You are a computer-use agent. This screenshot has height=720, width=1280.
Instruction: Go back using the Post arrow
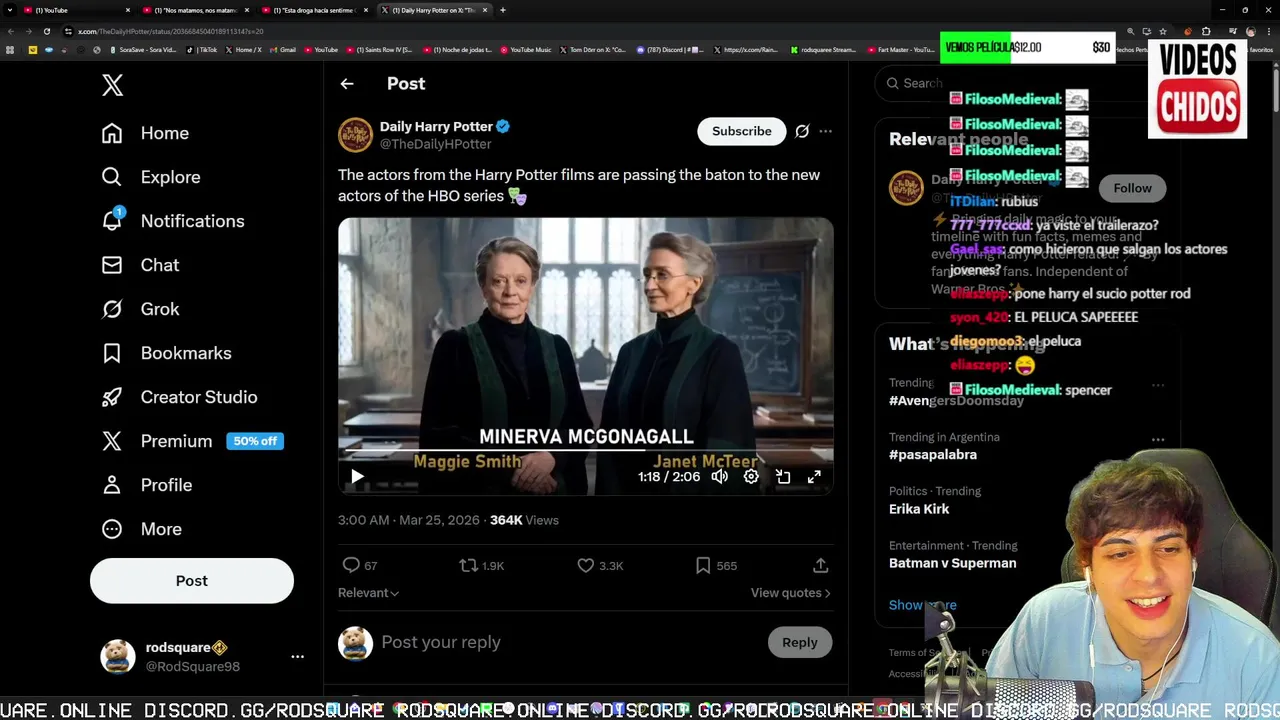pyautogui.click(x=347, y=84)
